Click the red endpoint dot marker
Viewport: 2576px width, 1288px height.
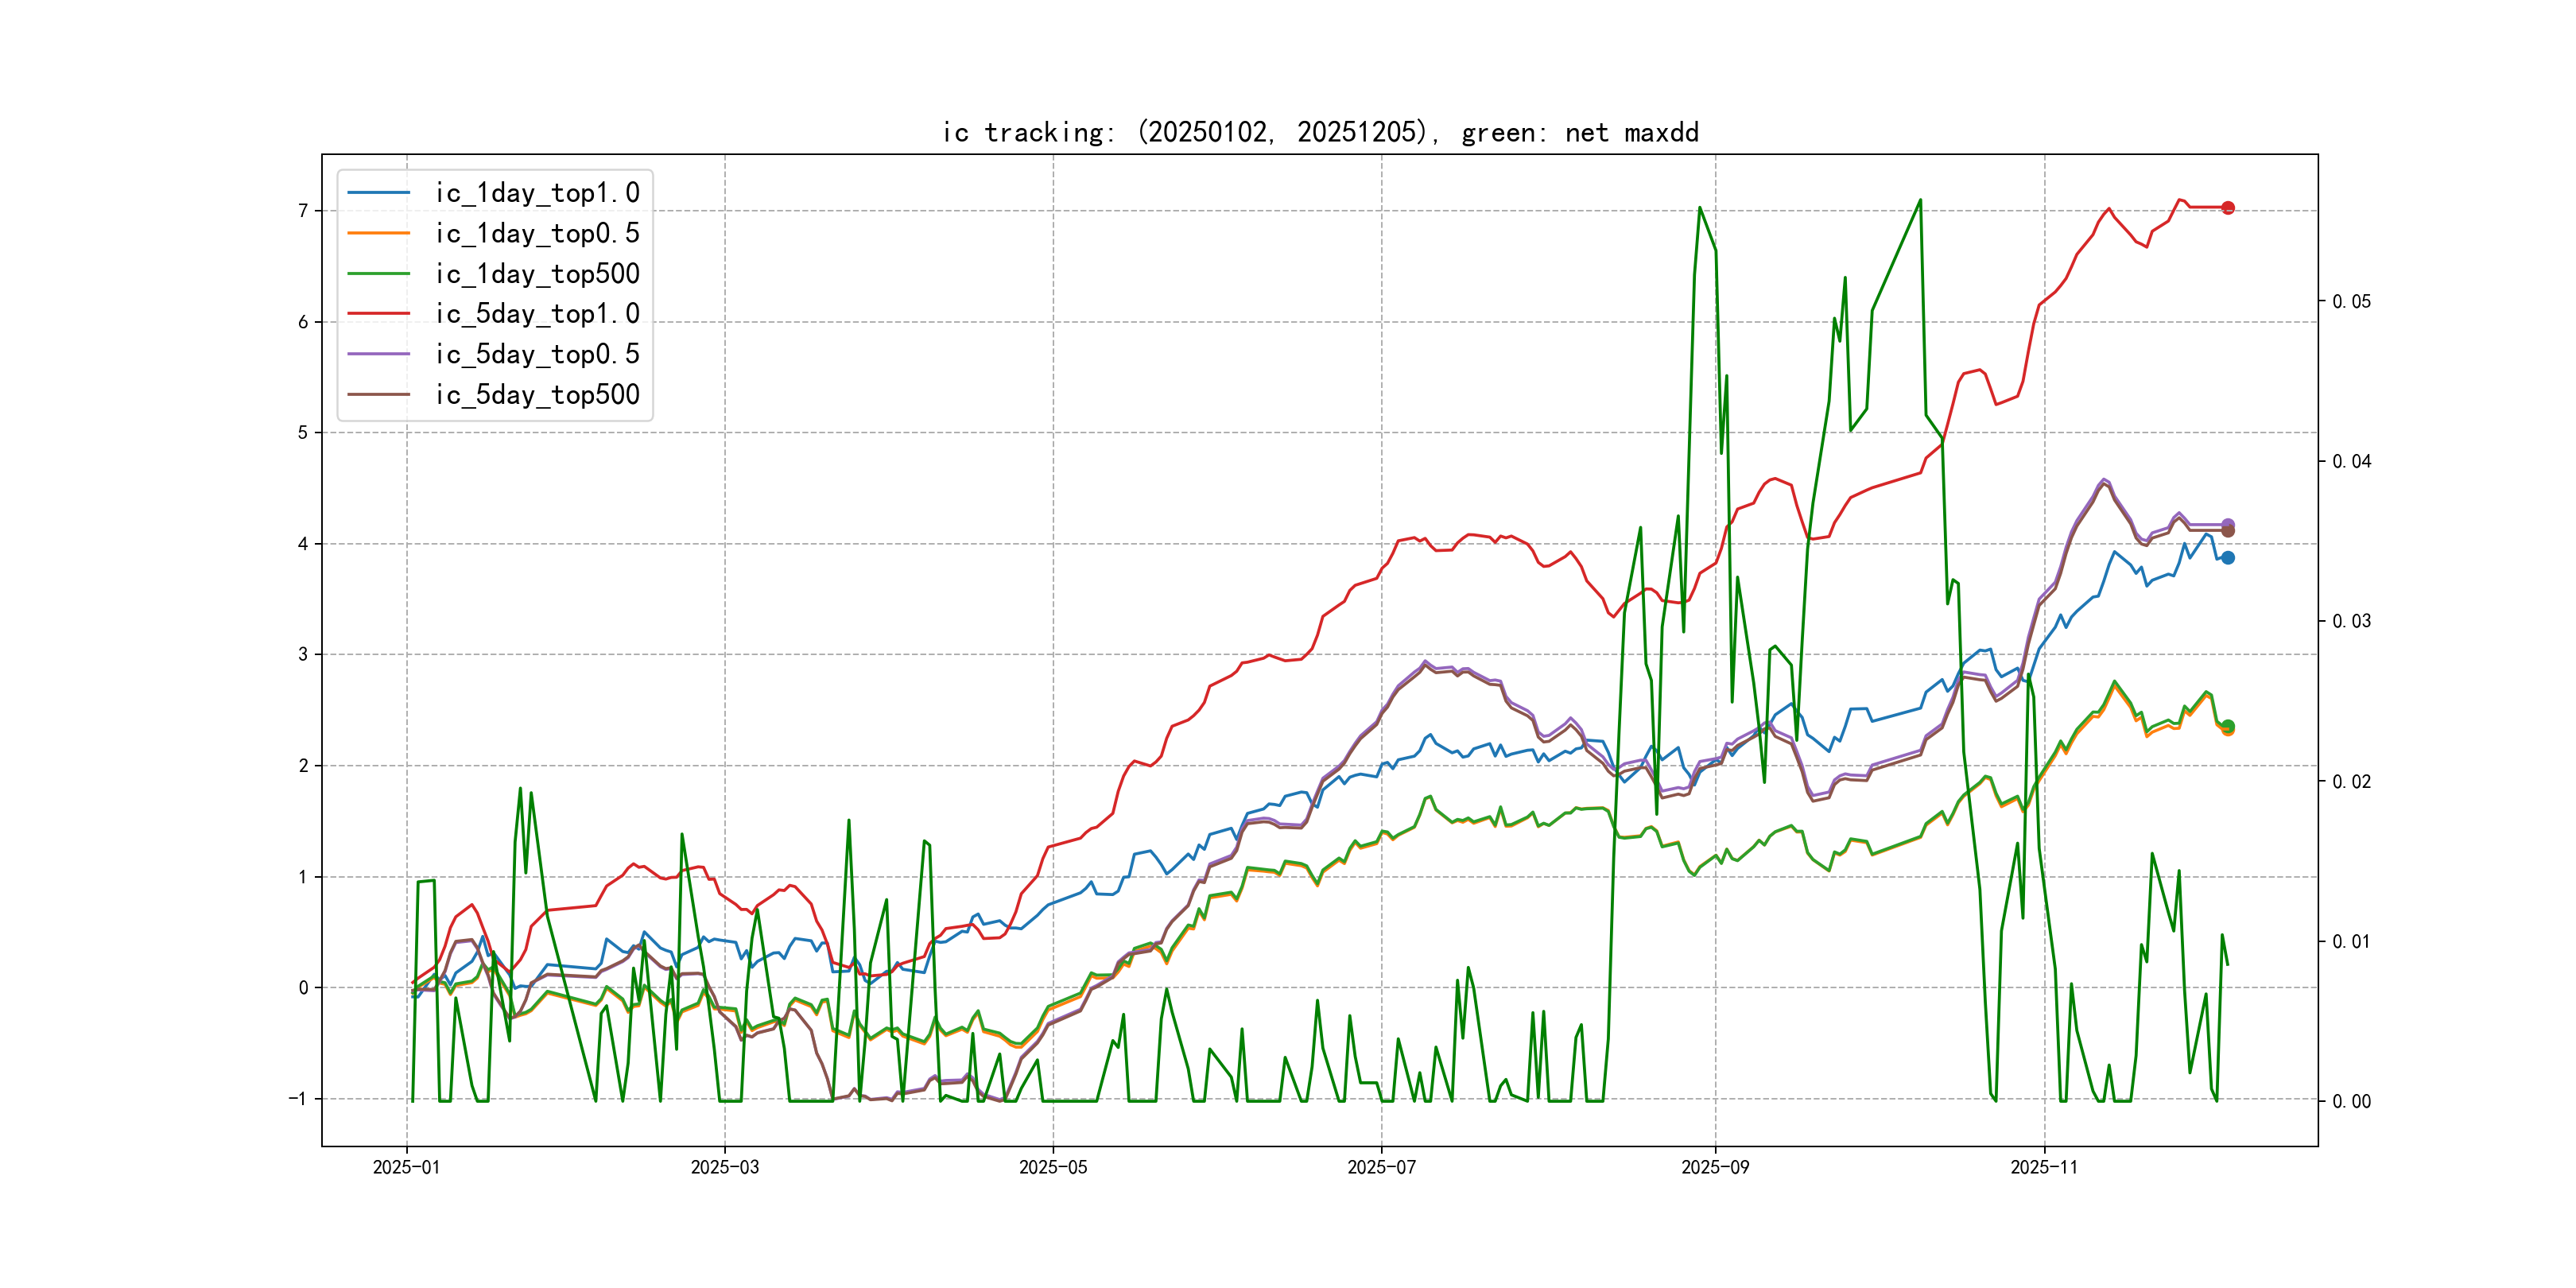pyautogui.click(x=2228, y=208)
